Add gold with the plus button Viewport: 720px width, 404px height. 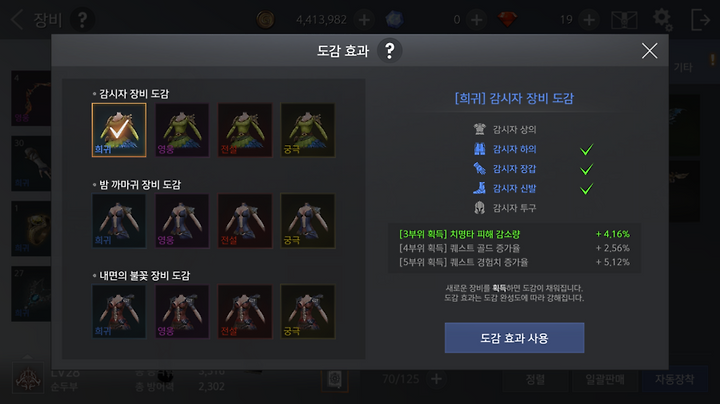pos(364,20)
